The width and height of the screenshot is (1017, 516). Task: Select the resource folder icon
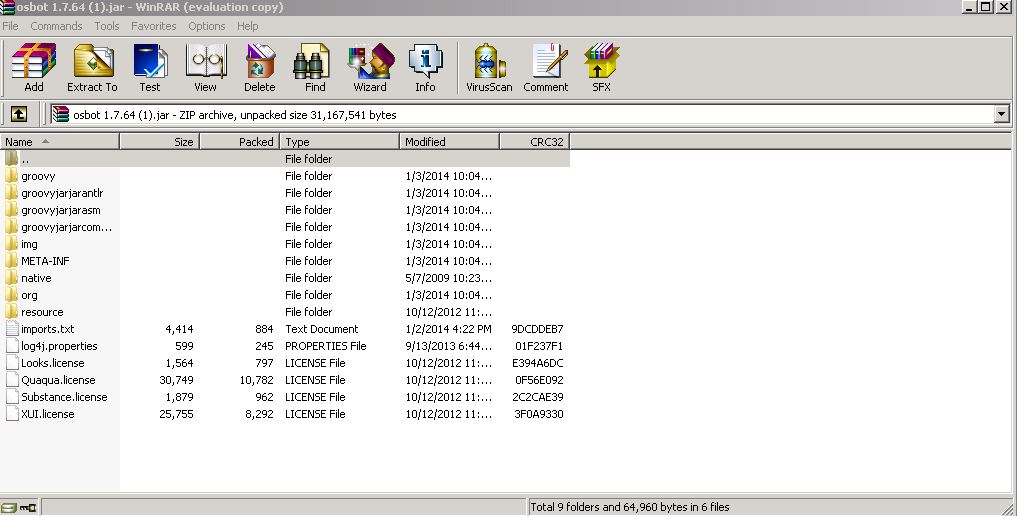click(11, 312)
